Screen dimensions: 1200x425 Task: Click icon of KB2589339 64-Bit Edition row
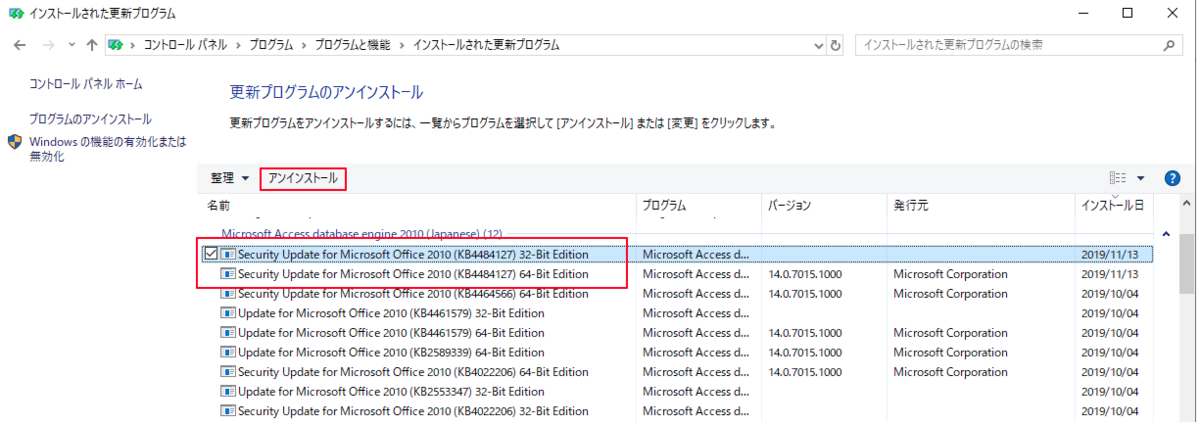point(228,352)
